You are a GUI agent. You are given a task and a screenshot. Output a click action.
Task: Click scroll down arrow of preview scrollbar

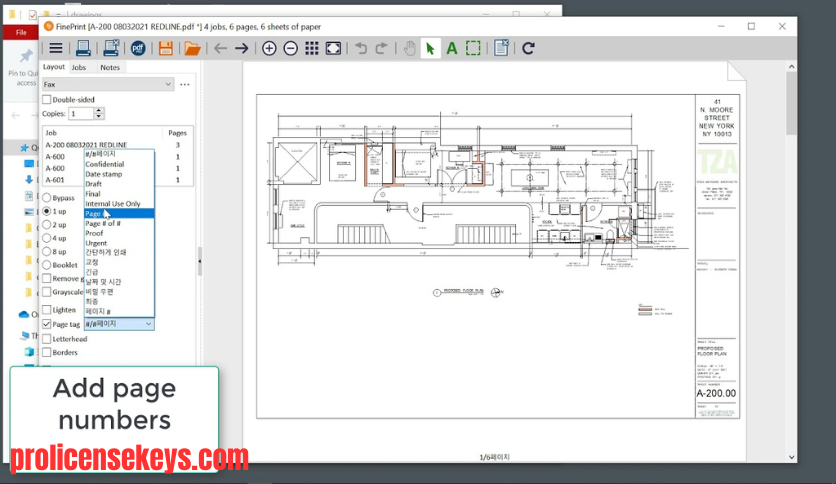[x=791, y=457]
